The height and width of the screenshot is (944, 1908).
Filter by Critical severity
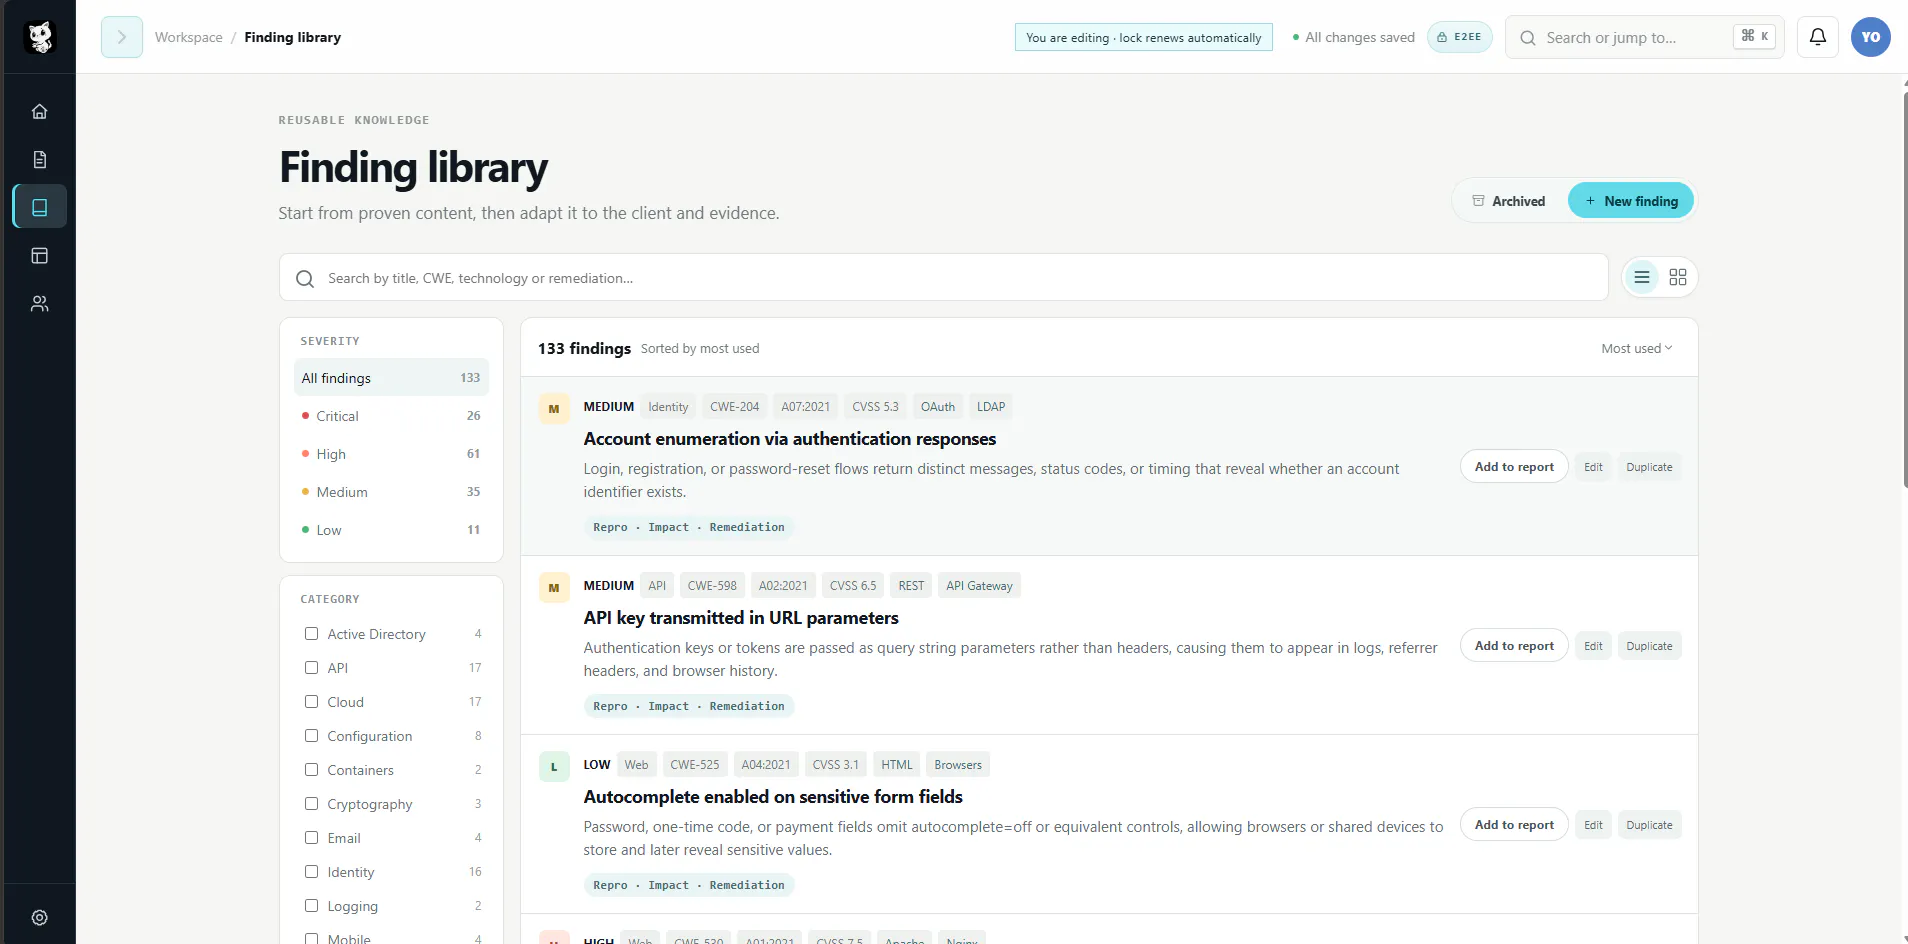point(391,415)
